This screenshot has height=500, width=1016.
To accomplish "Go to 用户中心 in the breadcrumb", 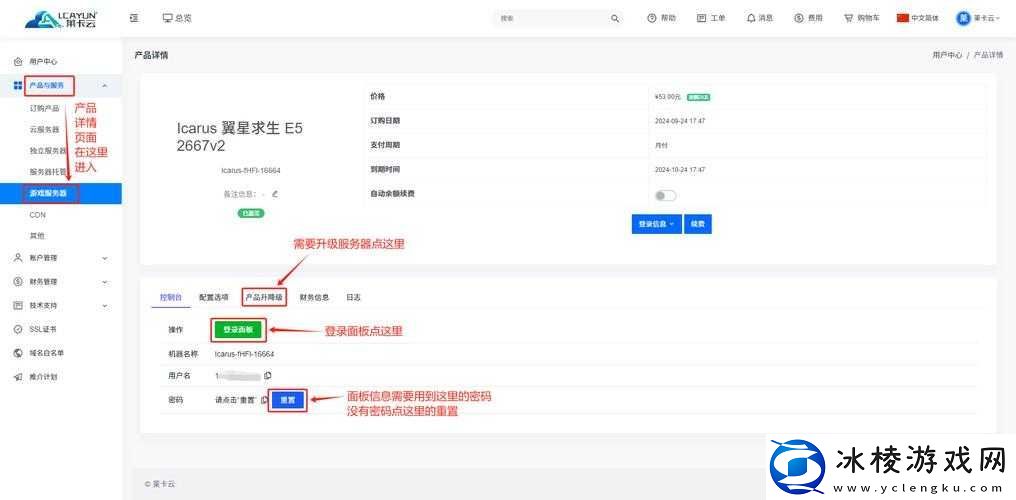I will (947, 56).
